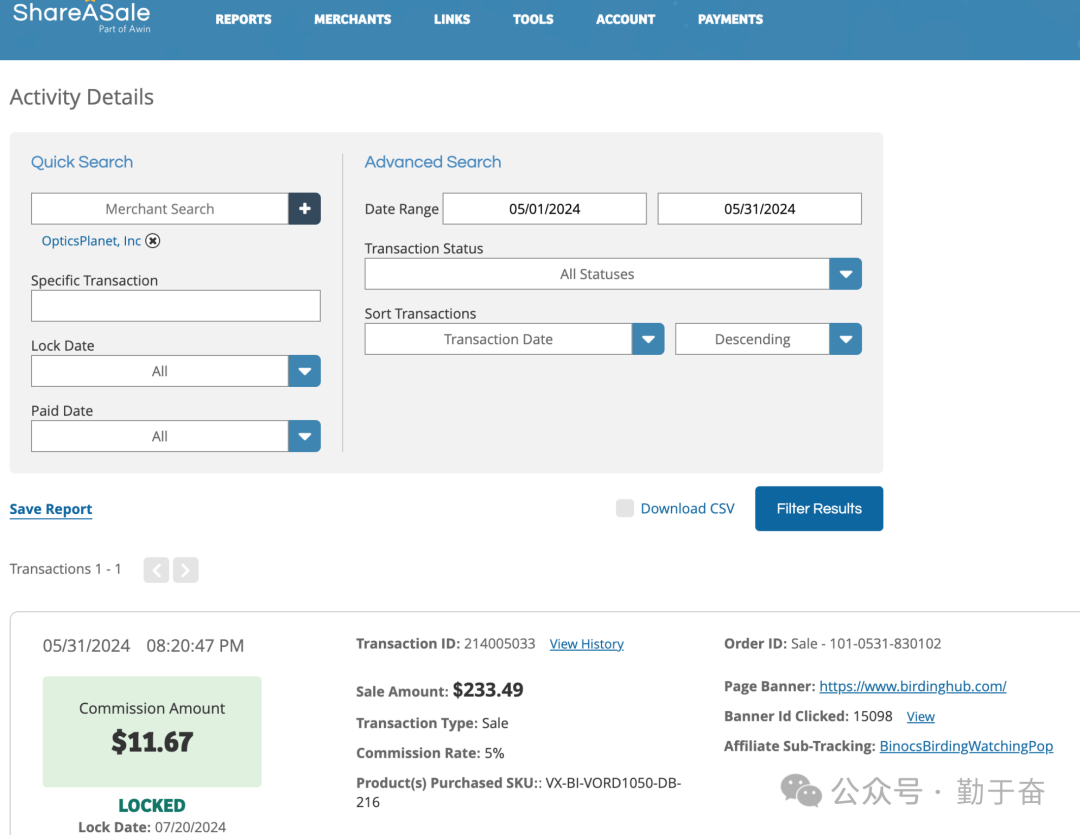Screen dimensions: 1080x835
Task: Select the Payments menu item
Action: 730,19
